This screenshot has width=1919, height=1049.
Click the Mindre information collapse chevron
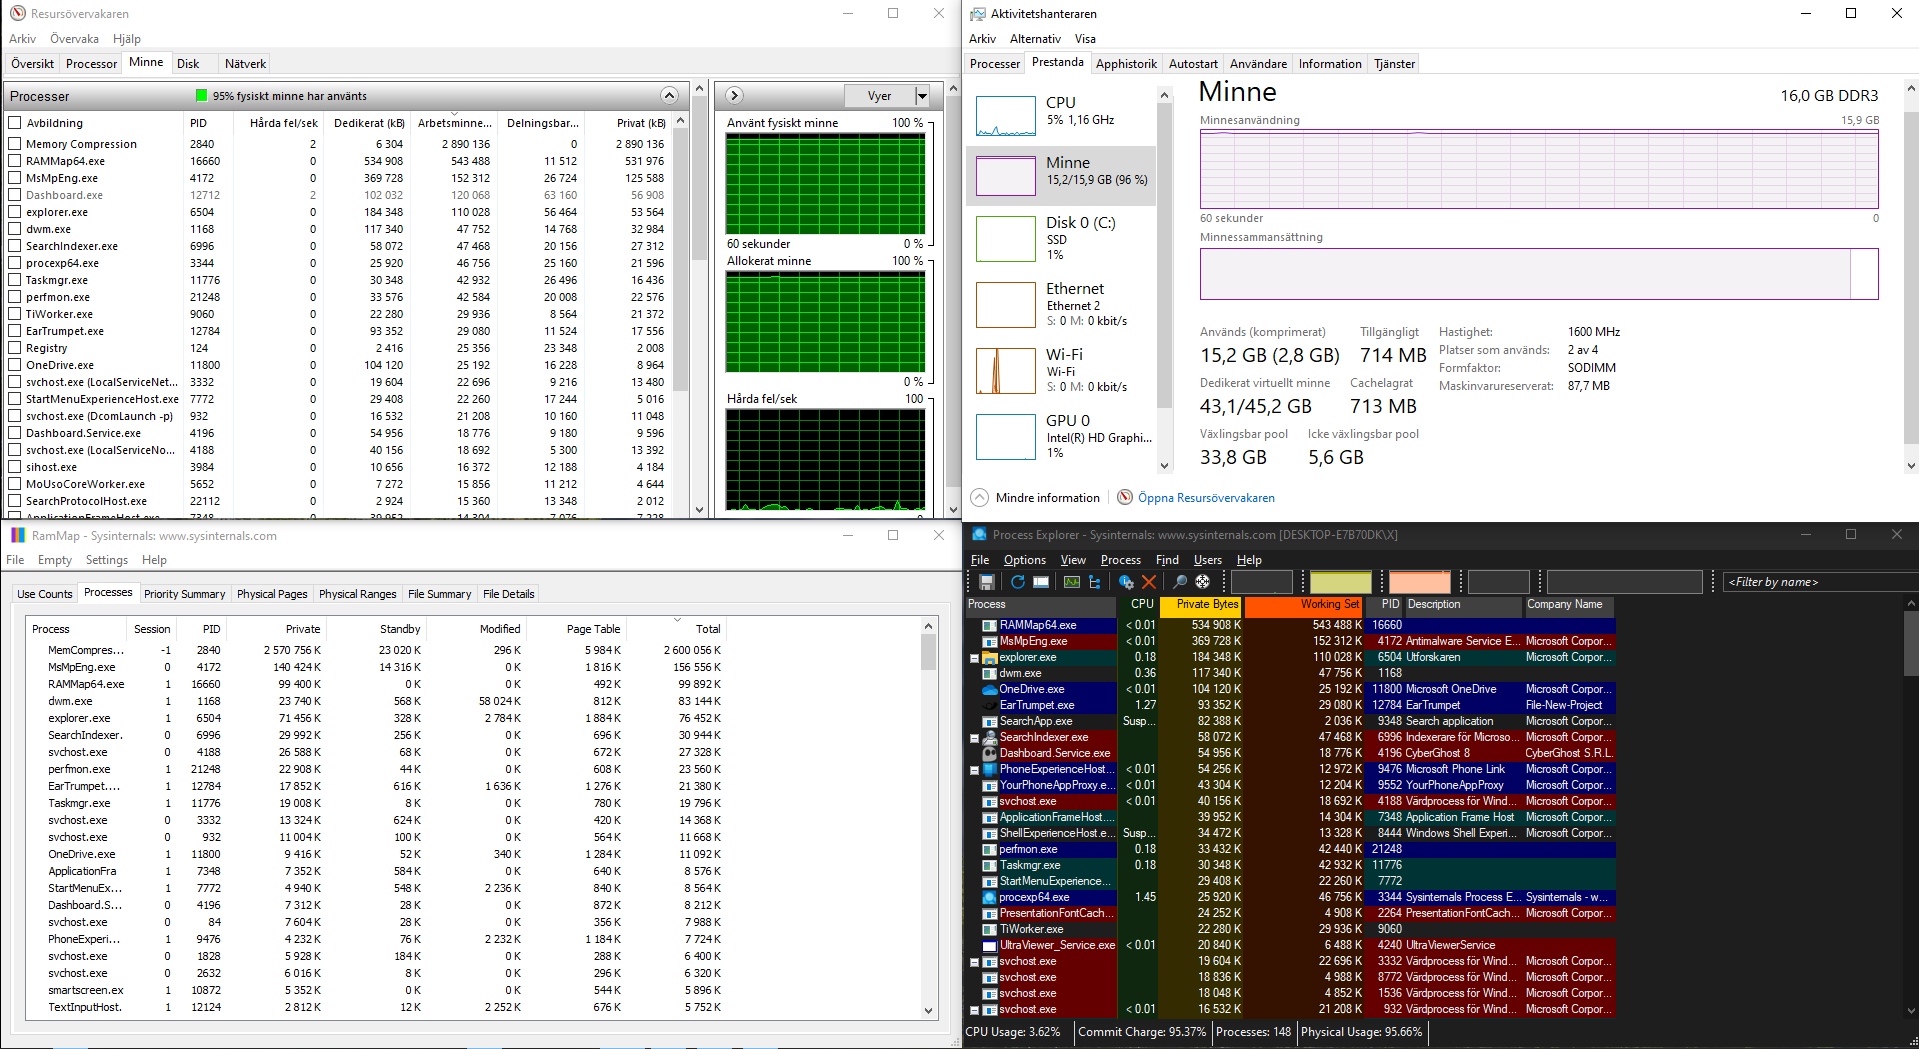[980, 497]
